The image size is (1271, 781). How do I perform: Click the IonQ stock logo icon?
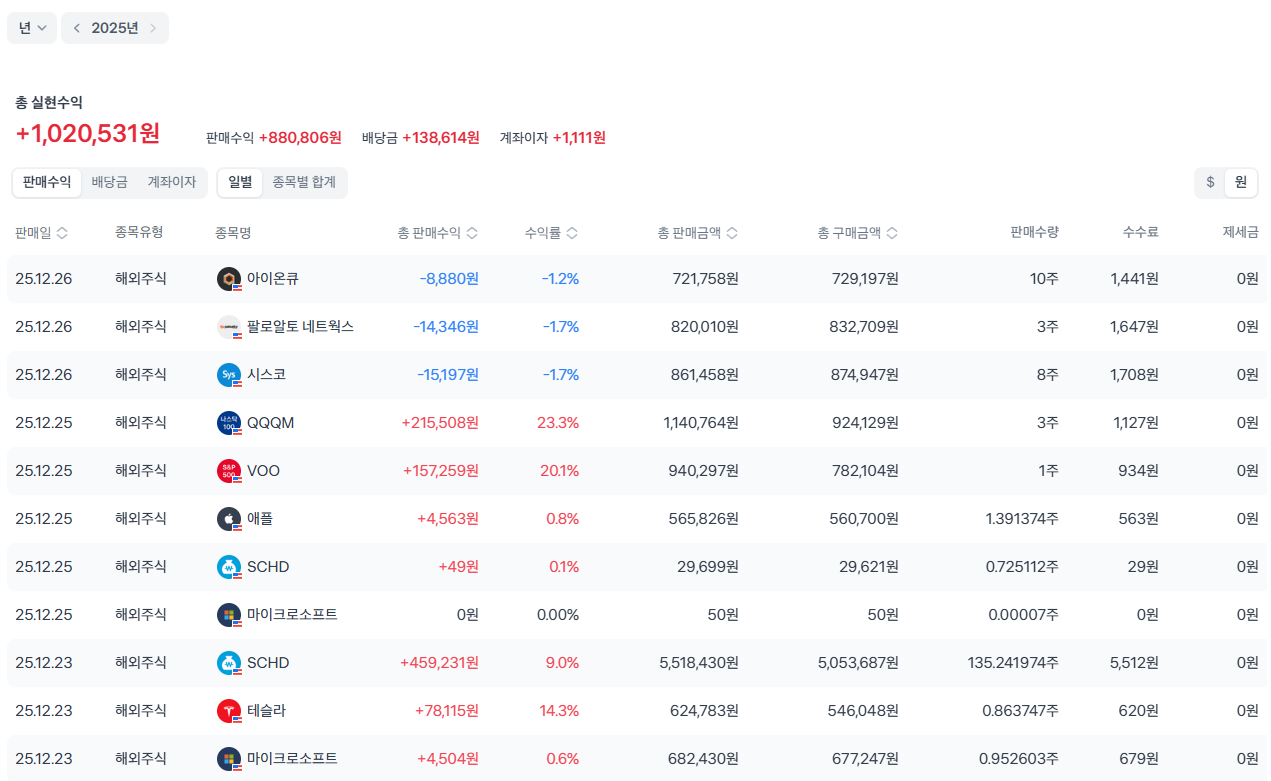229,279
